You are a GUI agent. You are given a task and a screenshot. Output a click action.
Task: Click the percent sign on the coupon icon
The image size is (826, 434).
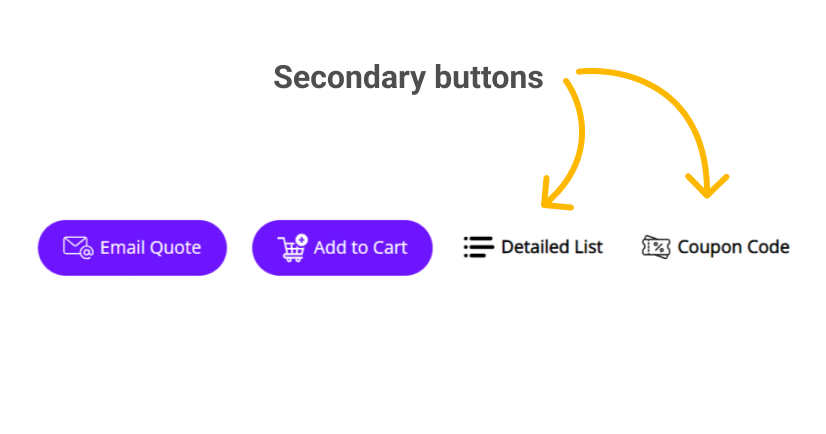click(658, 246)
